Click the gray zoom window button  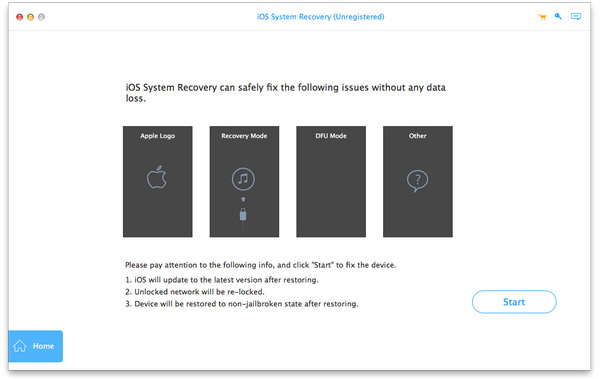click(x=41, y=17)
